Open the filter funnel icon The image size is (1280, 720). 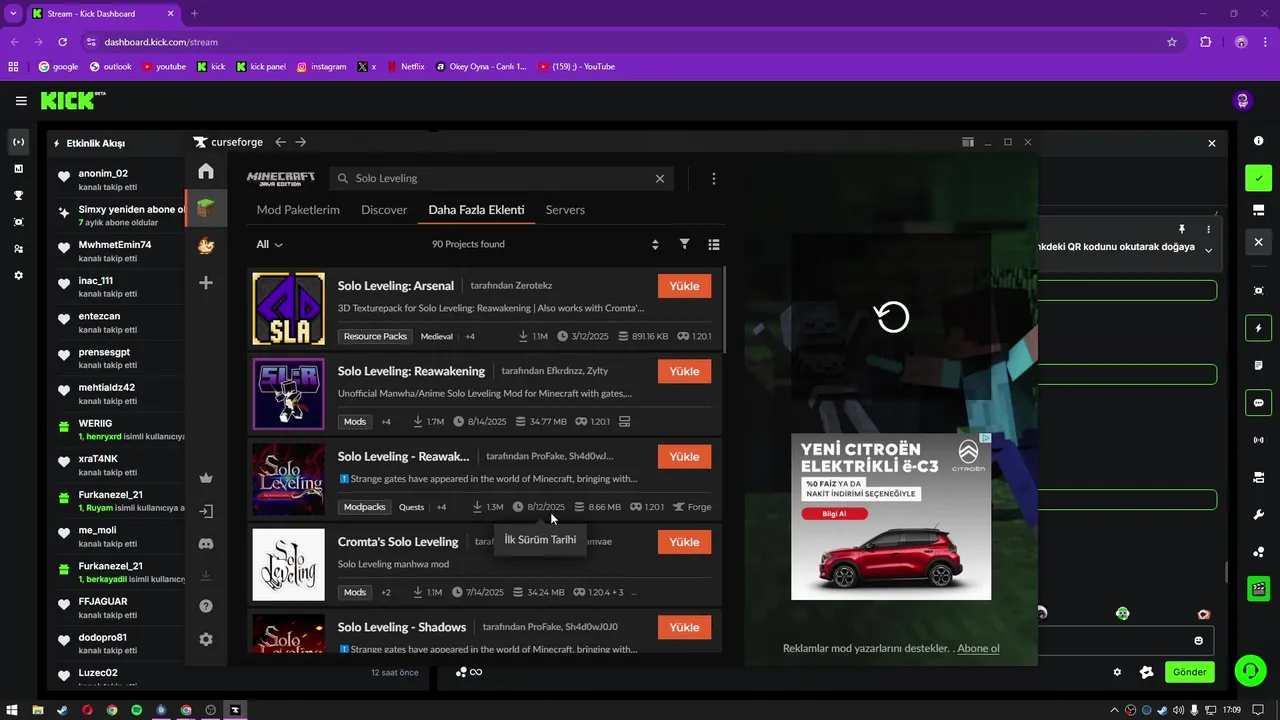pos(685,244)
